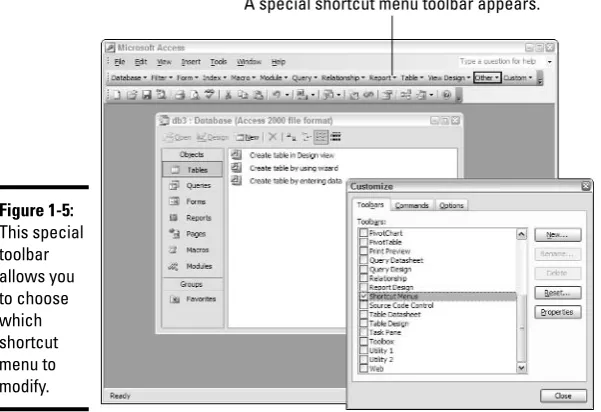The width and height of the screenshot is (601, 412).
Task: Open the Database shortcut menu dropdown
Action: click(x=129, y=78)
